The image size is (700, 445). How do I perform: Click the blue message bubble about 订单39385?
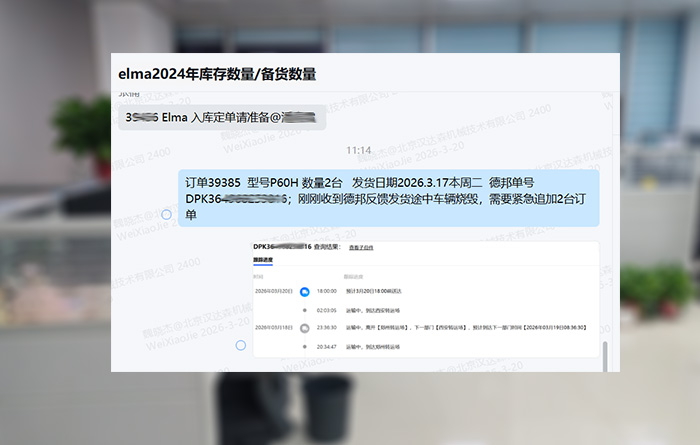[x=389, y=198]
